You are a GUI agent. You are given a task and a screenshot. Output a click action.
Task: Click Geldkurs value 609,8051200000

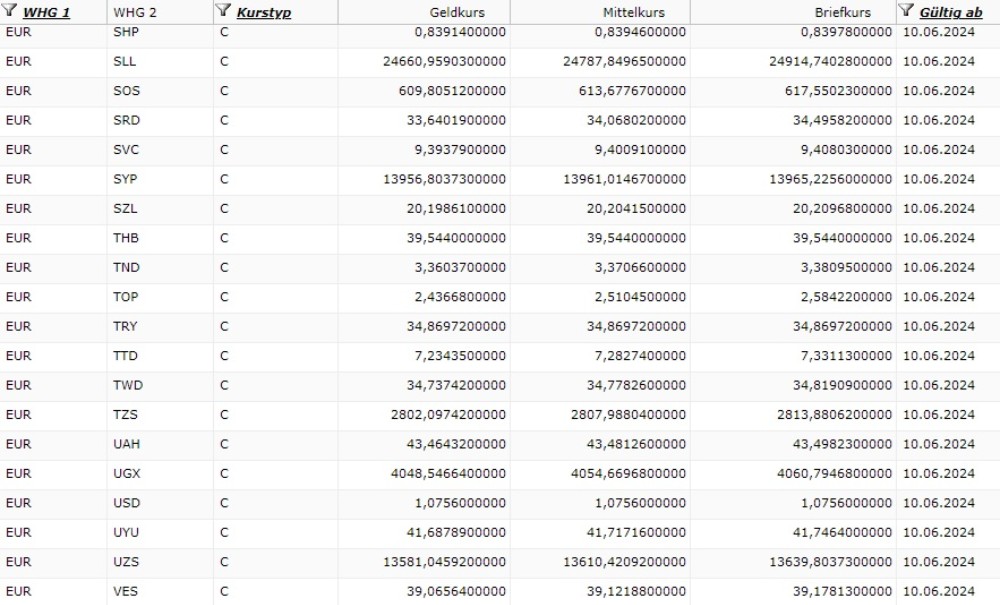click(x=452, y=91)
